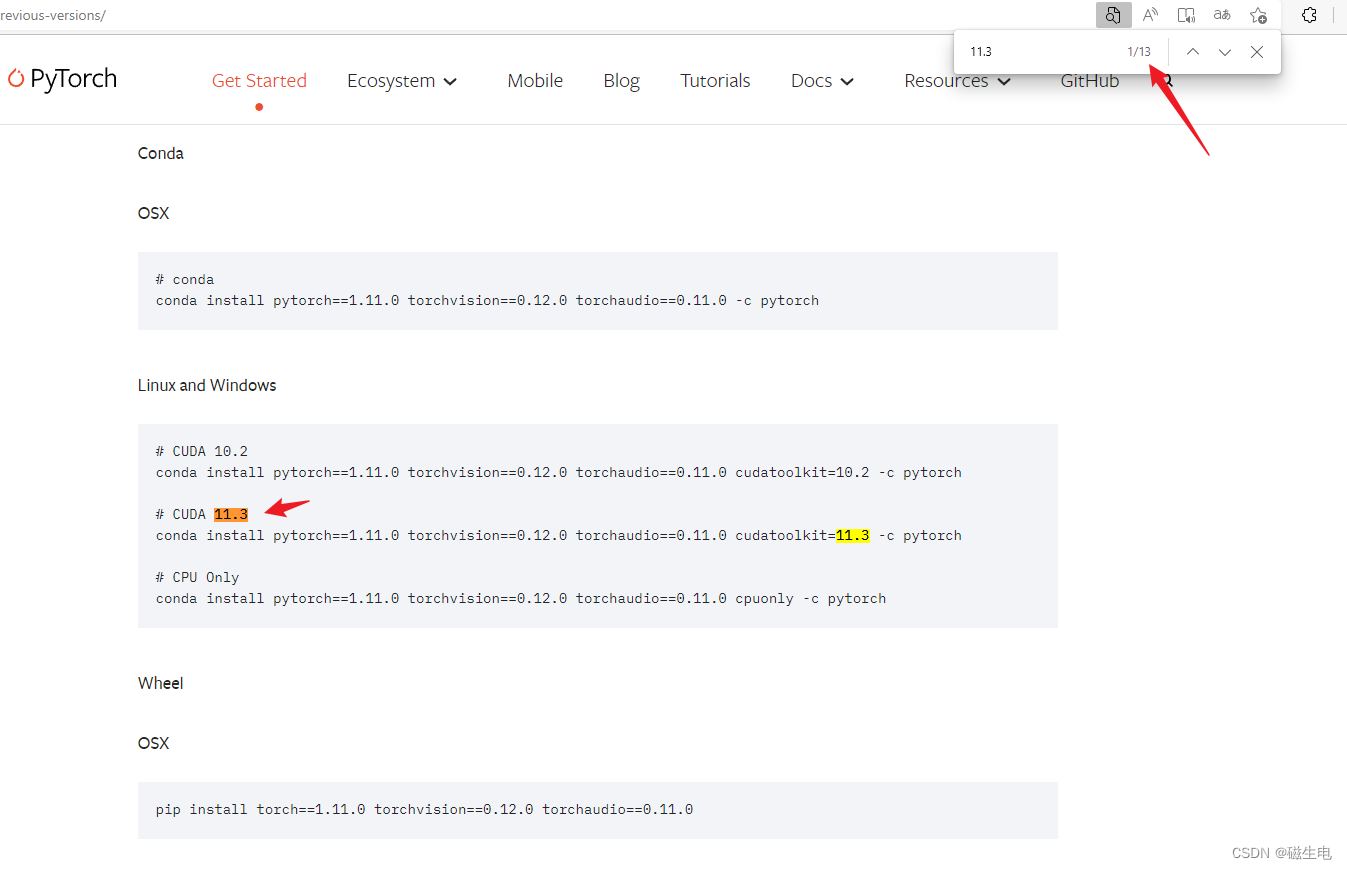Open the Get Started tab
Screen dimensions: 1347x869
point(259,81)
